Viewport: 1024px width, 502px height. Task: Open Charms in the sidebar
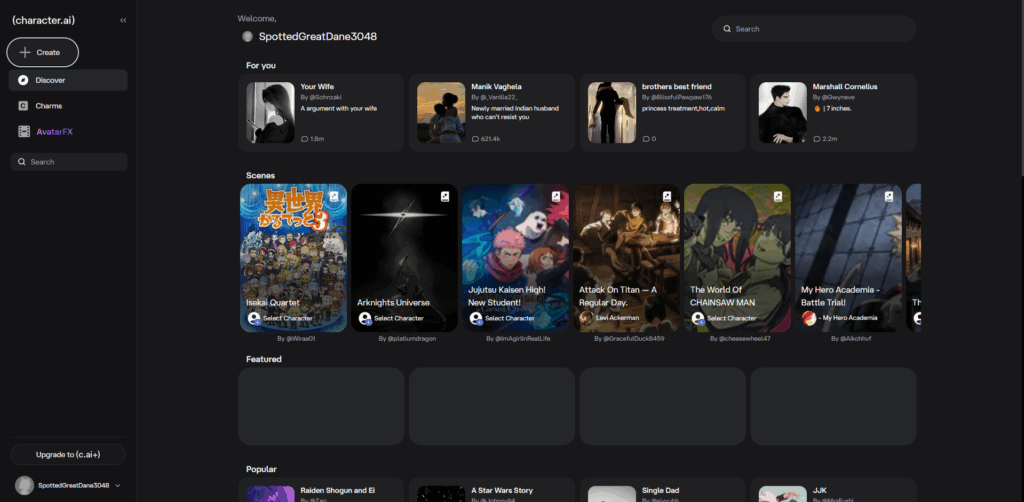pyautogui.click(x=68, y=106)
